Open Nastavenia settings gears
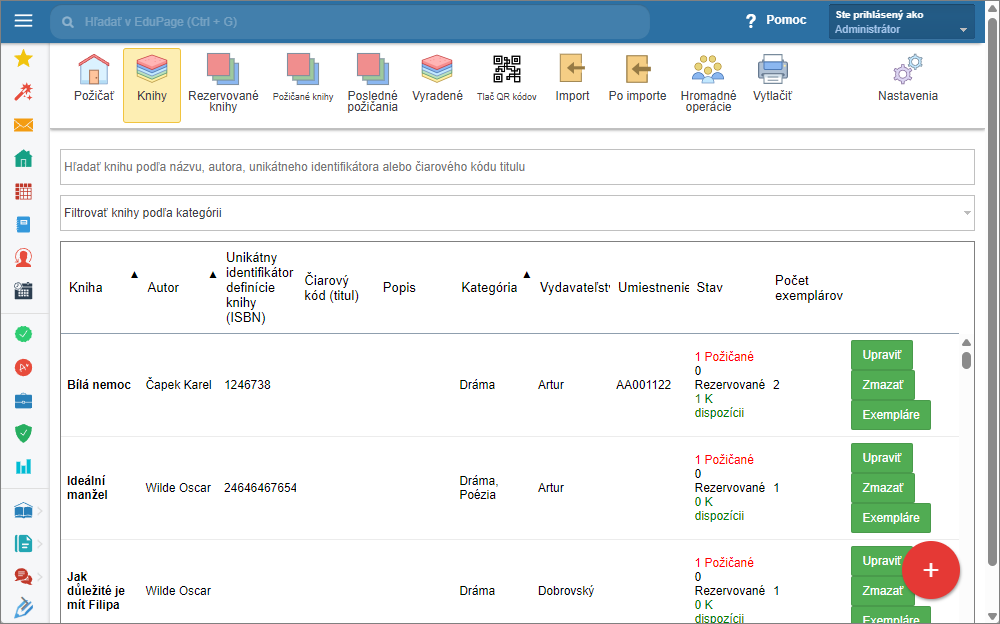 [907, 79]
